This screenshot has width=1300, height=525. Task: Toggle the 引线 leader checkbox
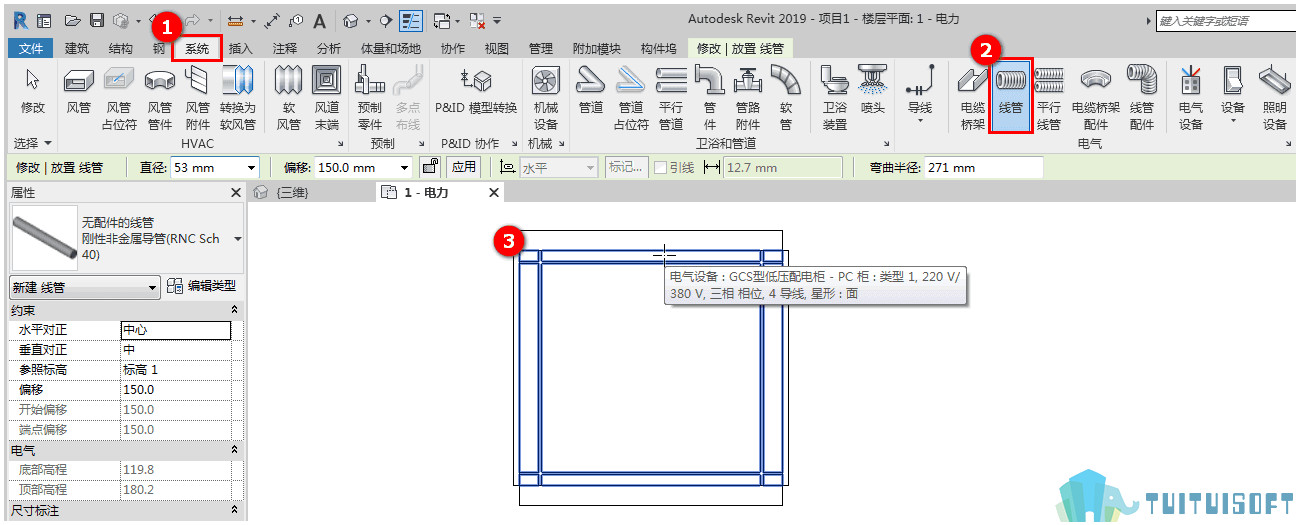coord(660,168)
